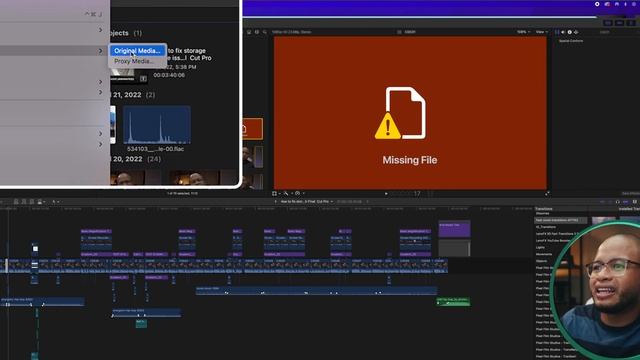Click the play button below the viewer
Viewport: 640px width, 360px height.
coord(386,193)
